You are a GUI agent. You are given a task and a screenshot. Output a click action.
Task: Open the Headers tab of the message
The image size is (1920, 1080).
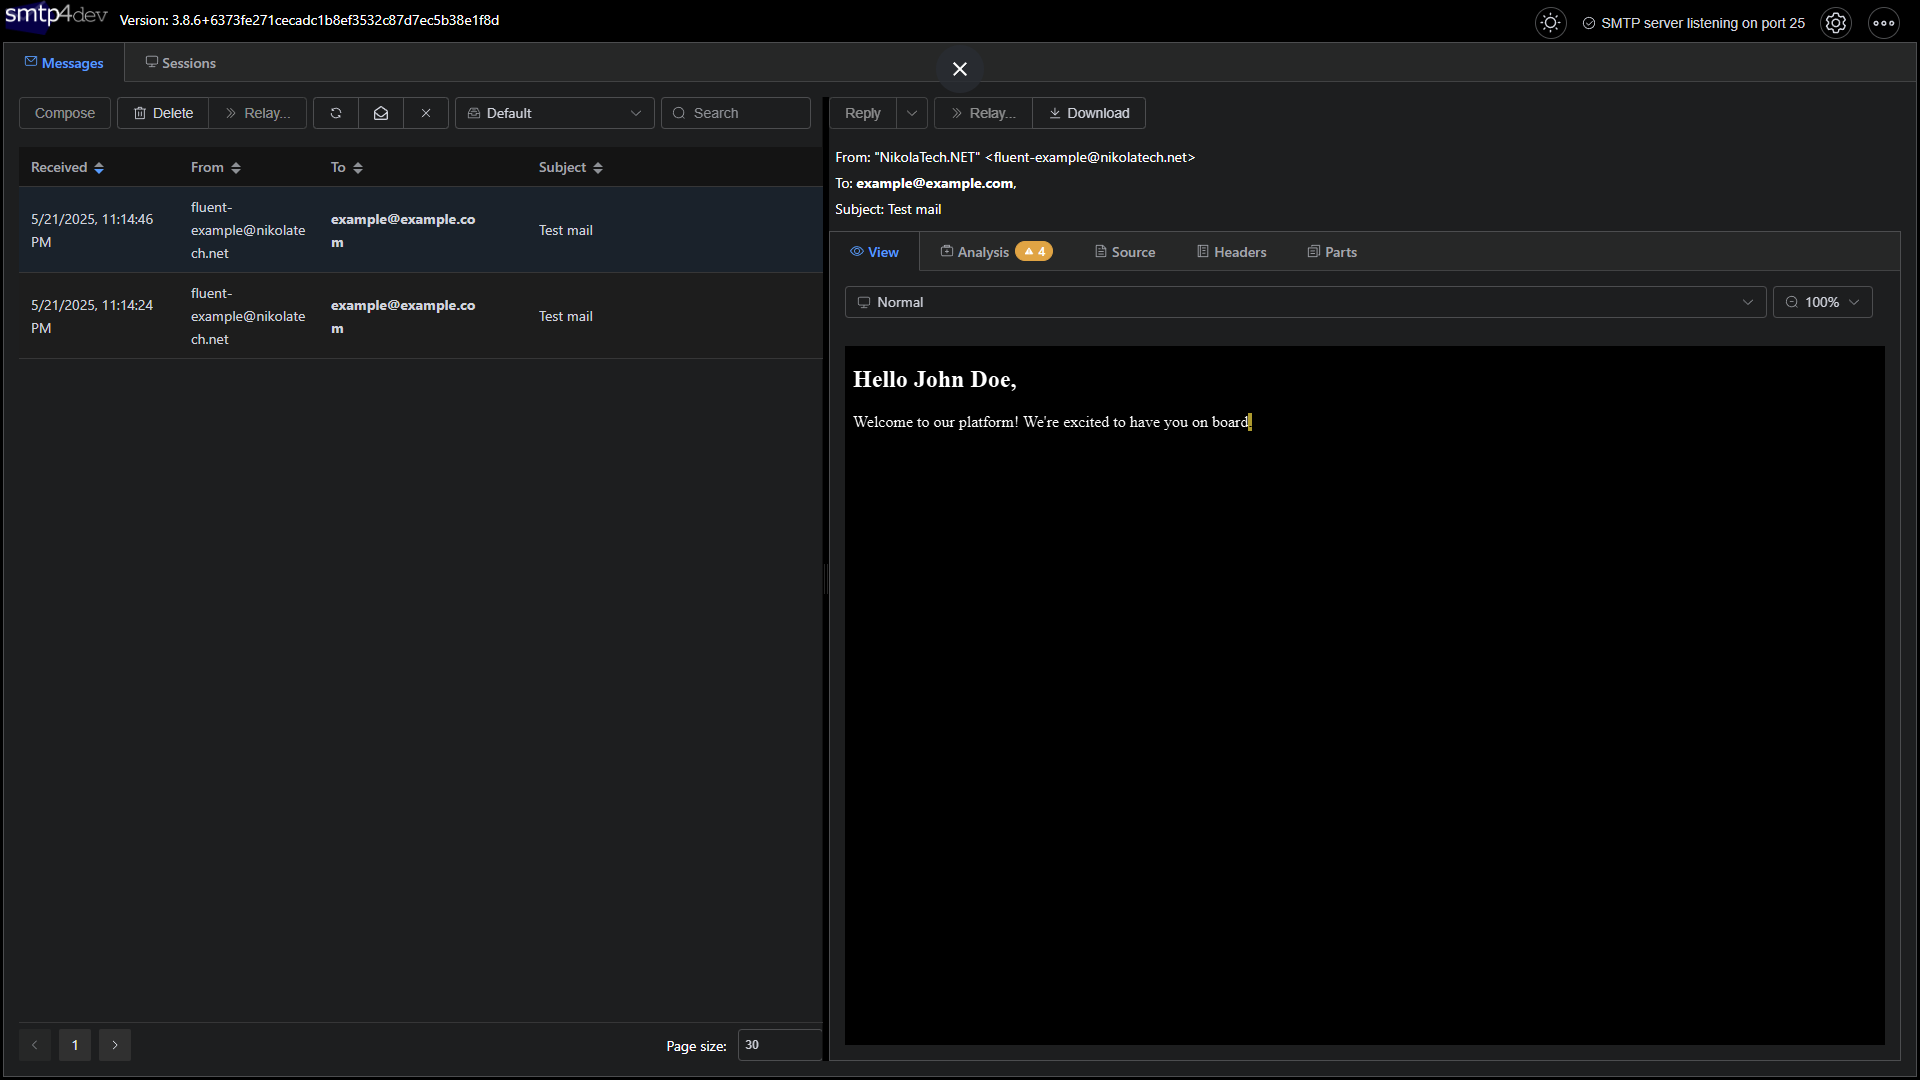1231,251
